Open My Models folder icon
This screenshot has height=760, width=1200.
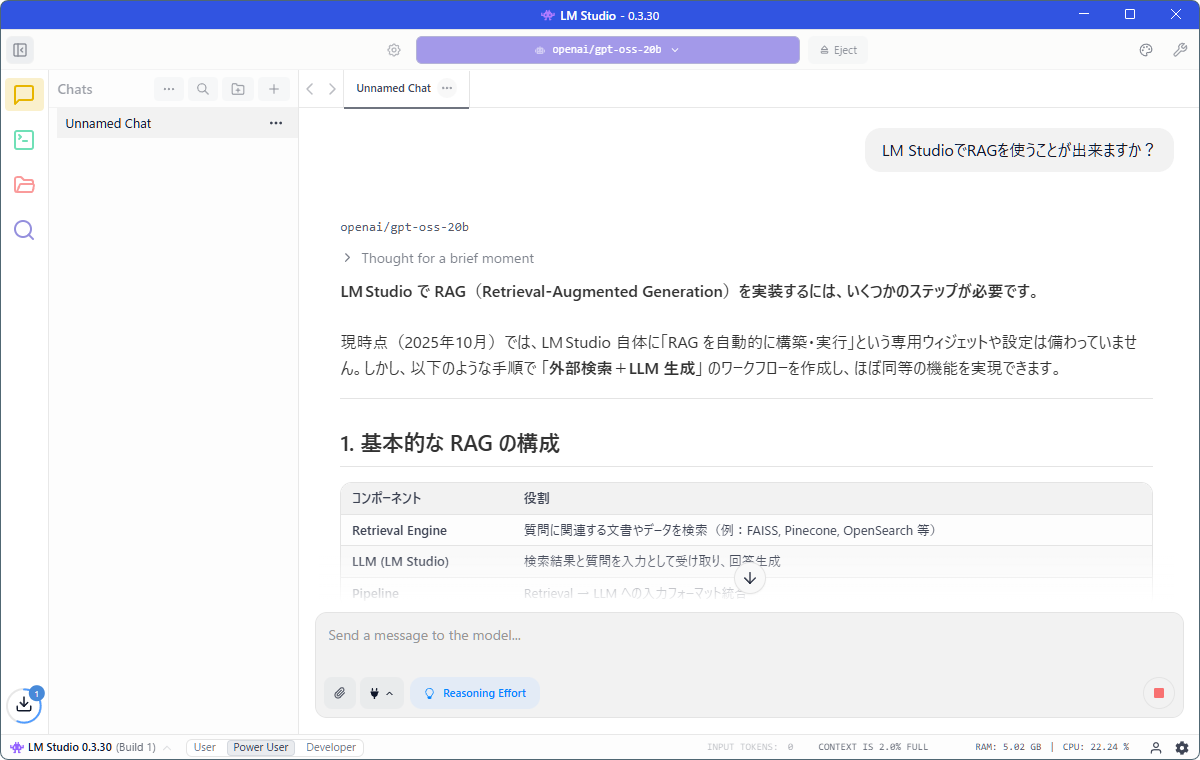click(24, 185)
